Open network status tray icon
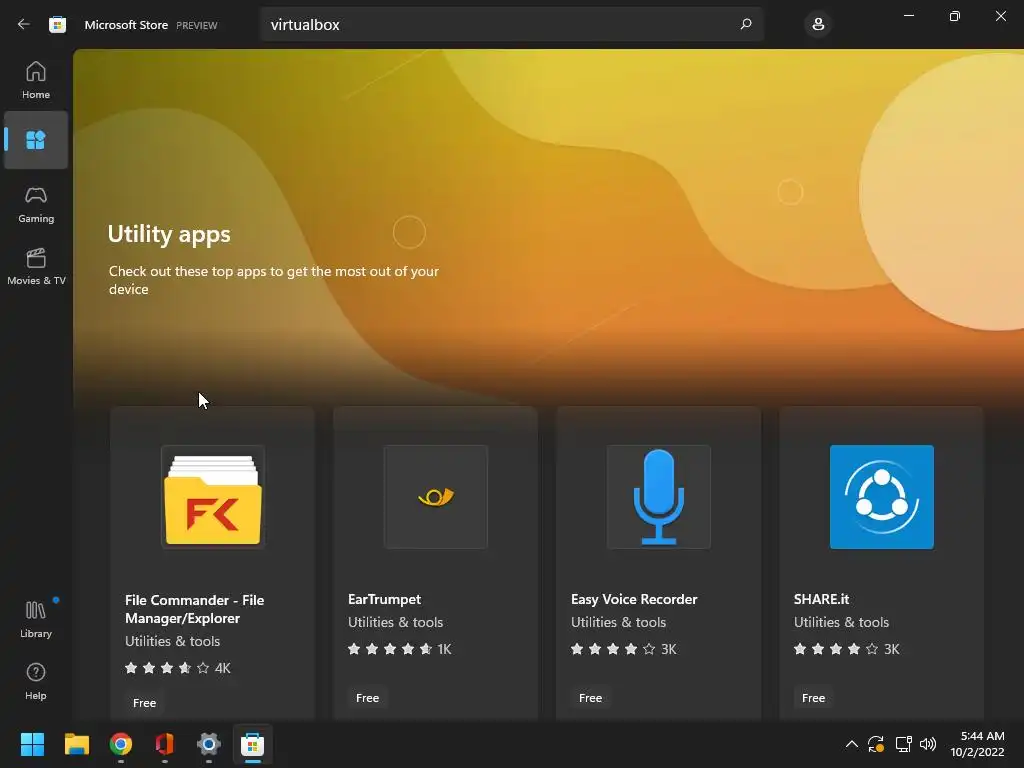This screenshot has height=768, width=1024. coord(903,744)
